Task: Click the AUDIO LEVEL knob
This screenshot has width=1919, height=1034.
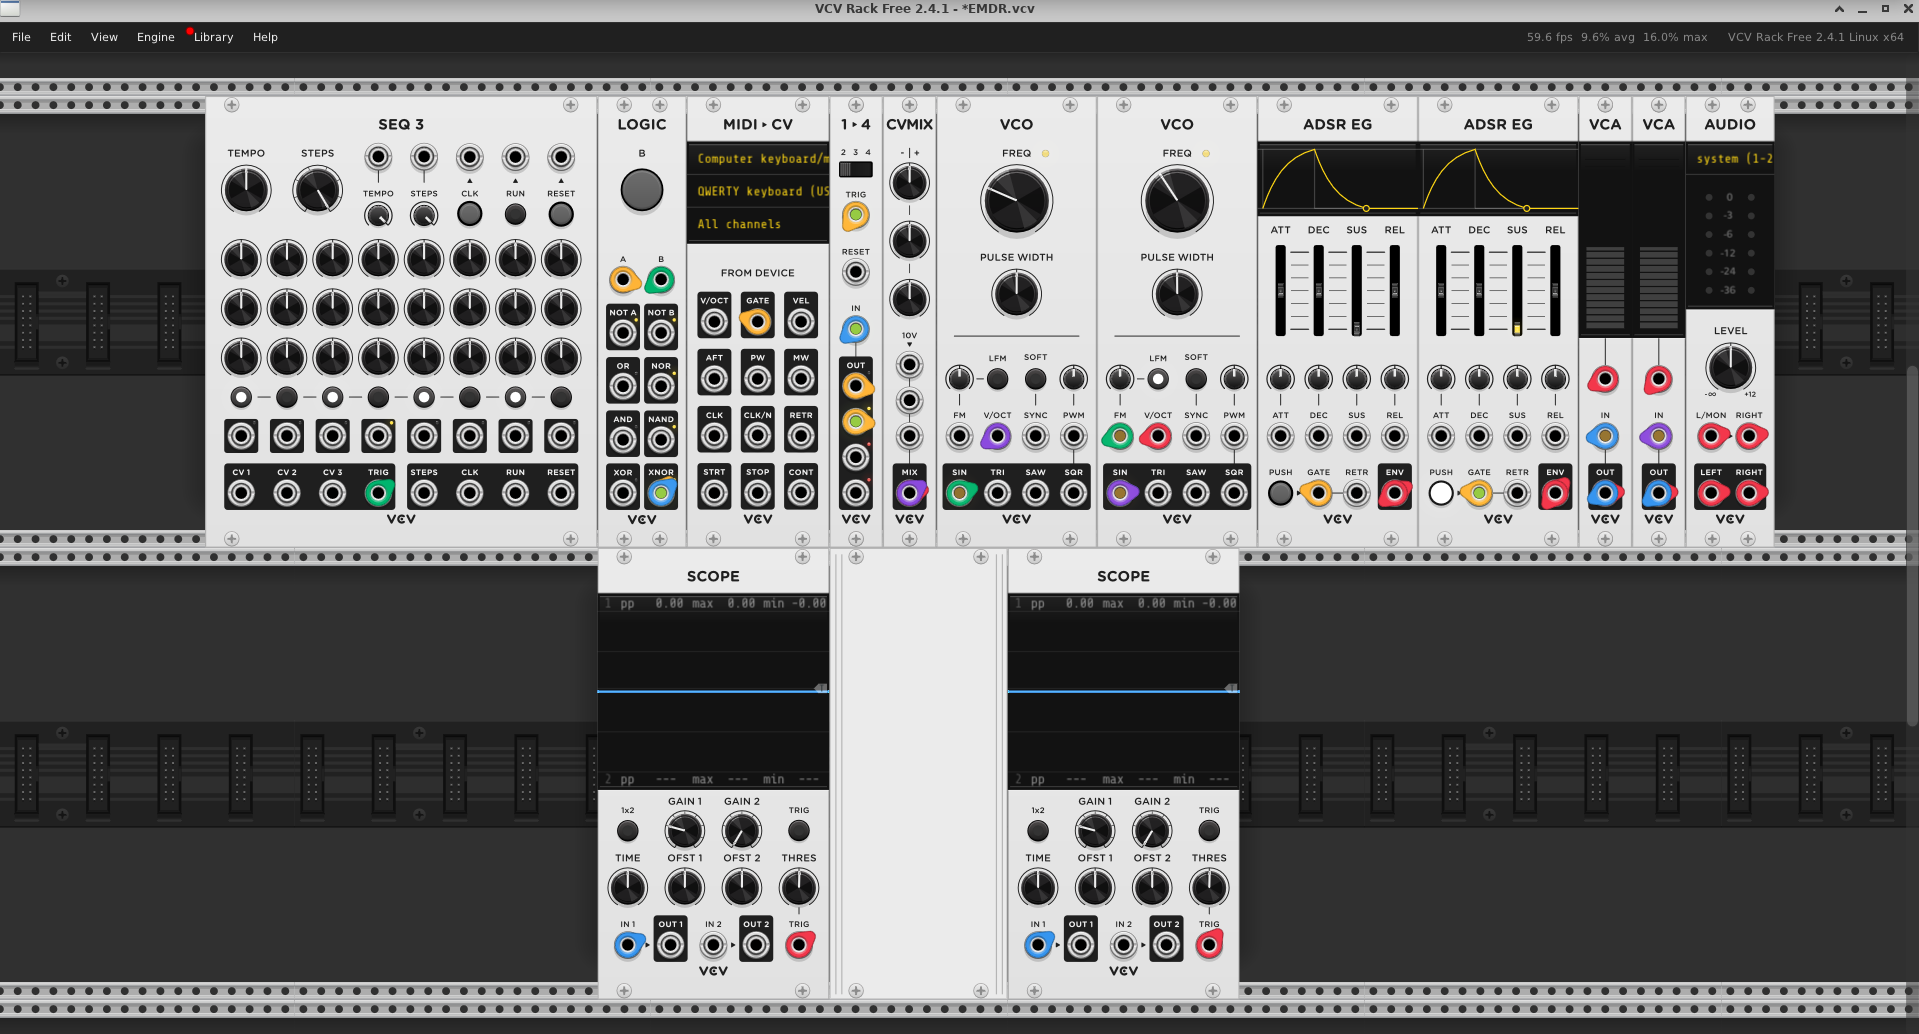Action: pos(1730,367)
